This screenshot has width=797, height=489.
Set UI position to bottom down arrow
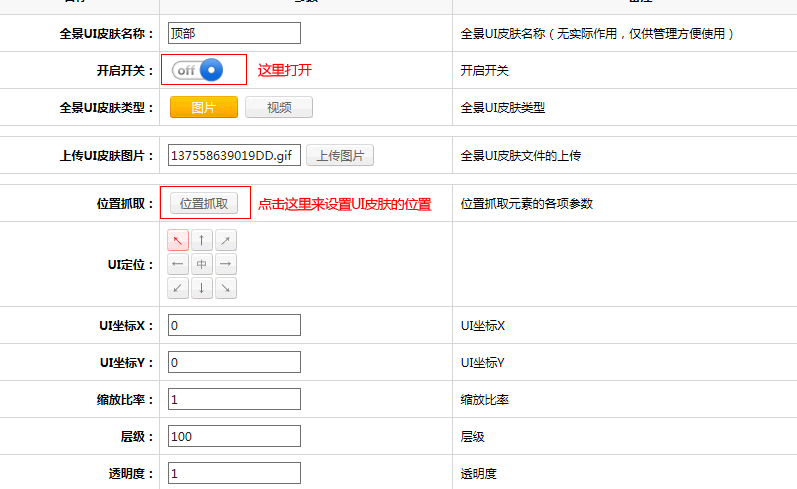click(x=202, y=288)
